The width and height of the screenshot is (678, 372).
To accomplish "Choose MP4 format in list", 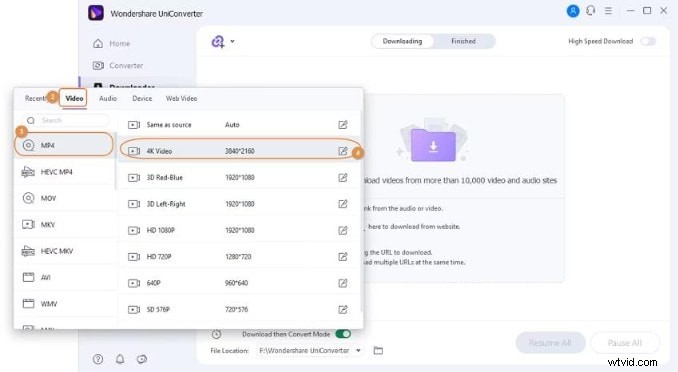I will (x=64, y=145).
